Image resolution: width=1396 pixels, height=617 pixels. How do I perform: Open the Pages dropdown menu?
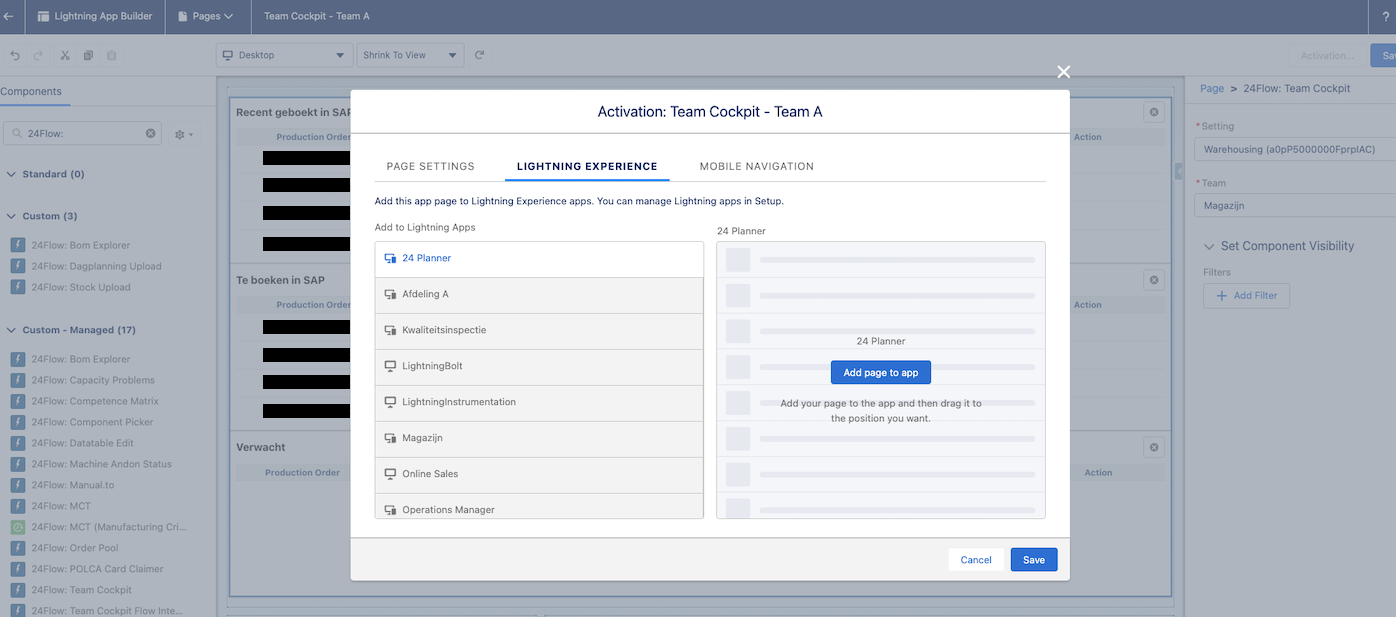point(205,16)
